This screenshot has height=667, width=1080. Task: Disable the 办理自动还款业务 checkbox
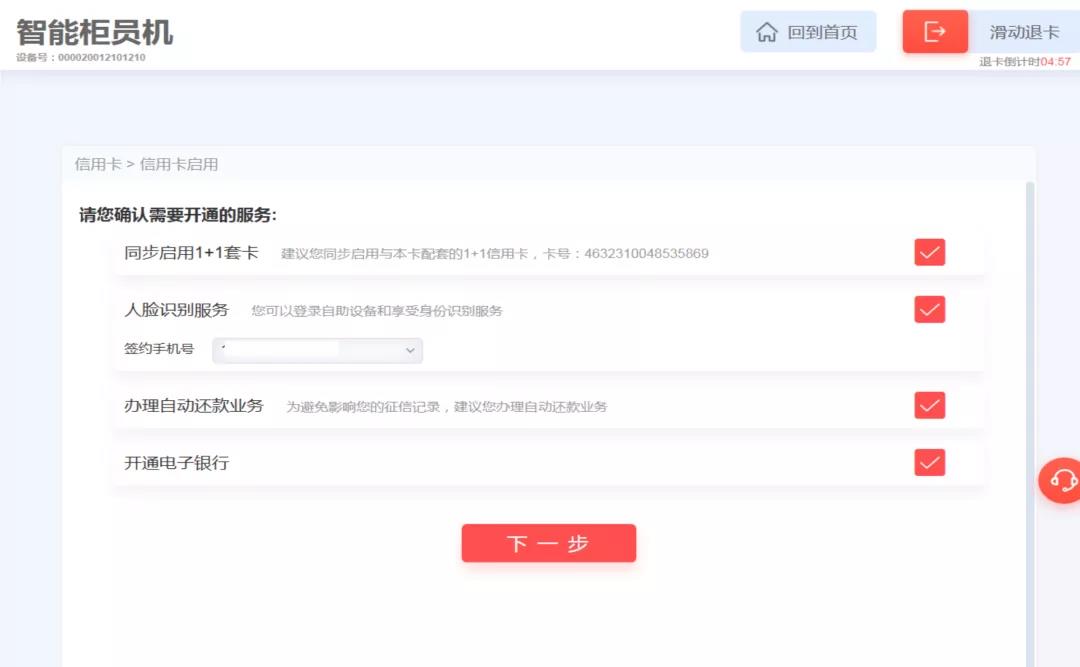pos(929,406)
